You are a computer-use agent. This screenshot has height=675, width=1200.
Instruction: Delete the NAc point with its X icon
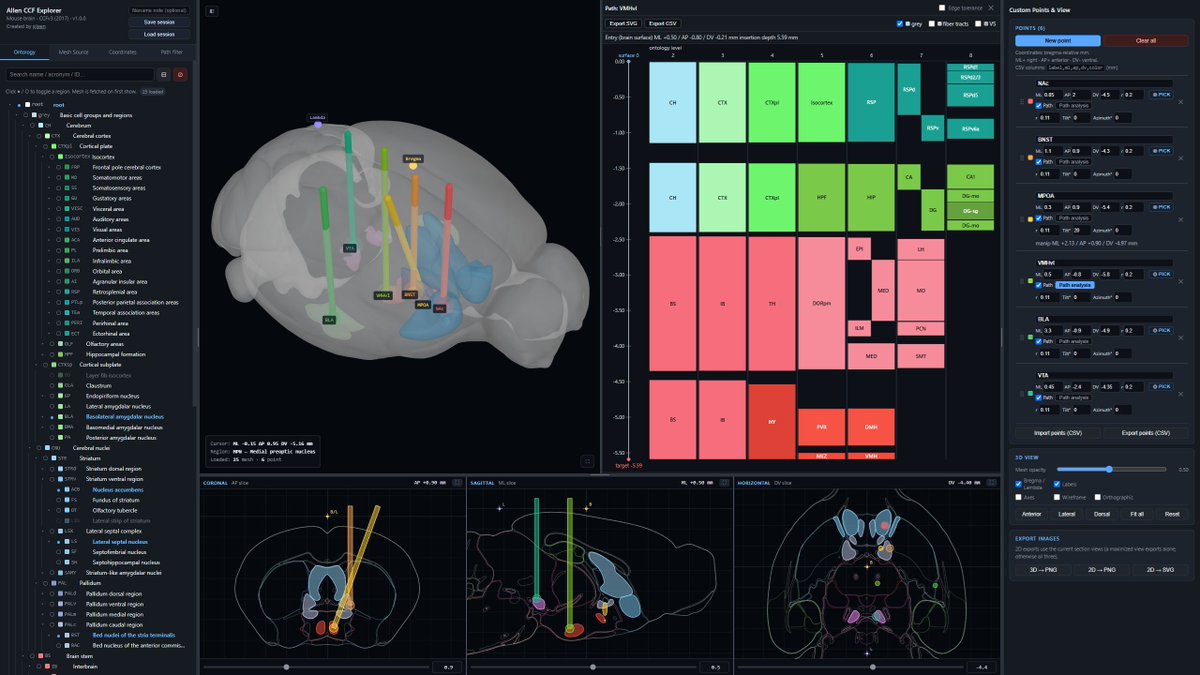tap(1181, 102)
